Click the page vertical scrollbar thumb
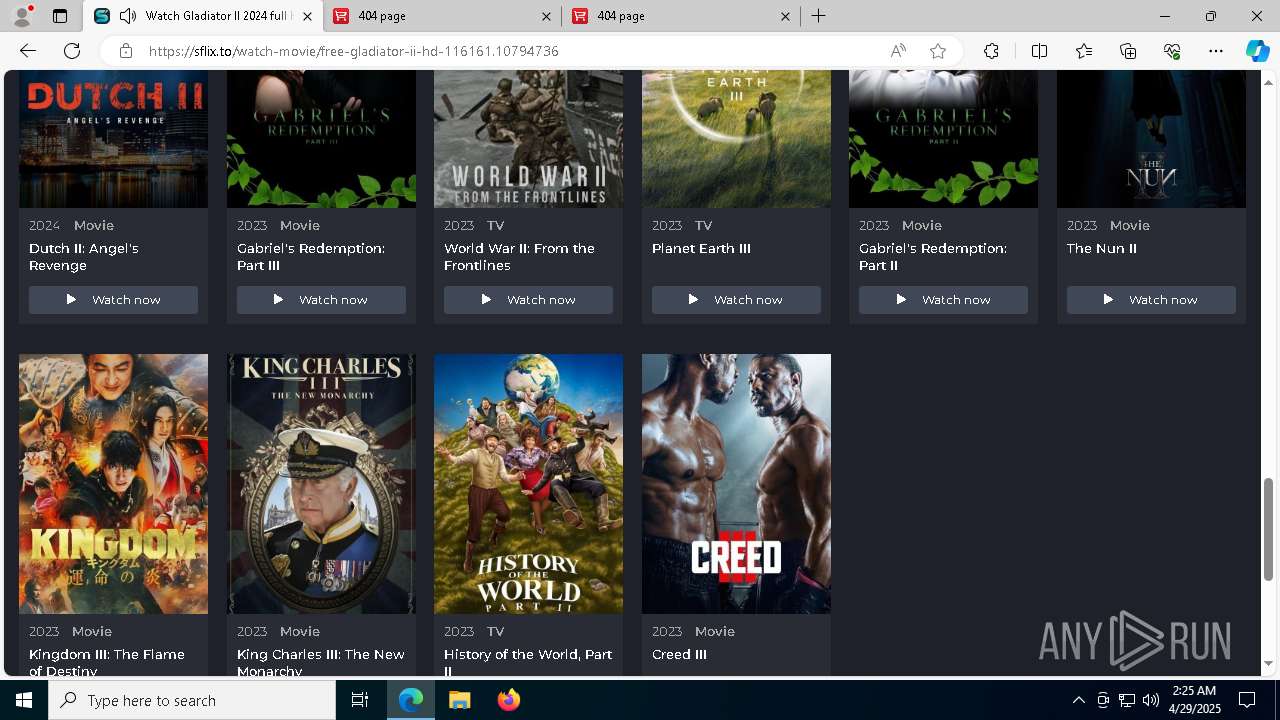Screen dimensions: 1280x720 tap(1269, 530)
